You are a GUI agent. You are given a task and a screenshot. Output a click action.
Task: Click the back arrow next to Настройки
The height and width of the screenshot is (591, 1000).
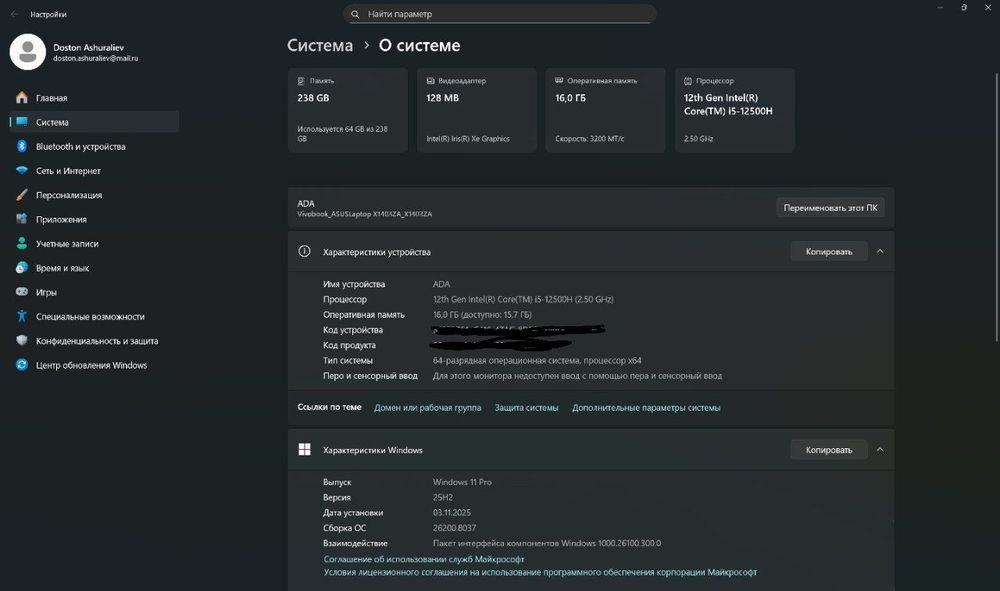coord(14,14)
